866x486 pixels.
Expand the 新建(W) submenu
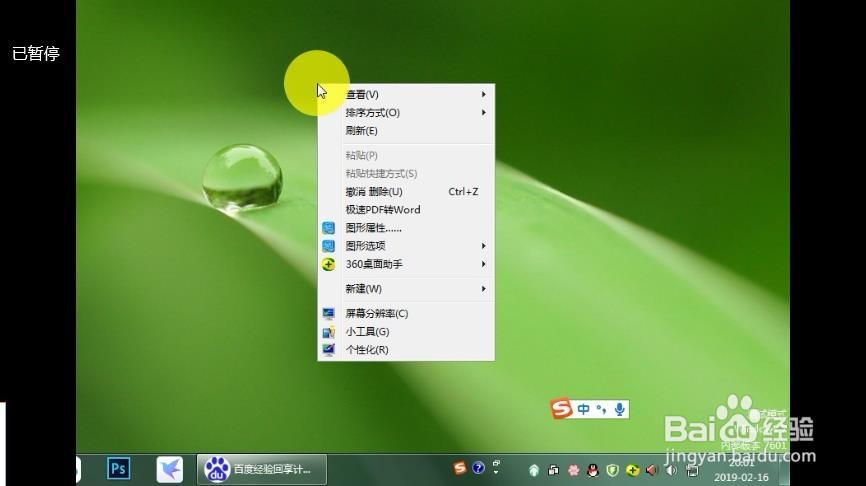coord(406,289)
